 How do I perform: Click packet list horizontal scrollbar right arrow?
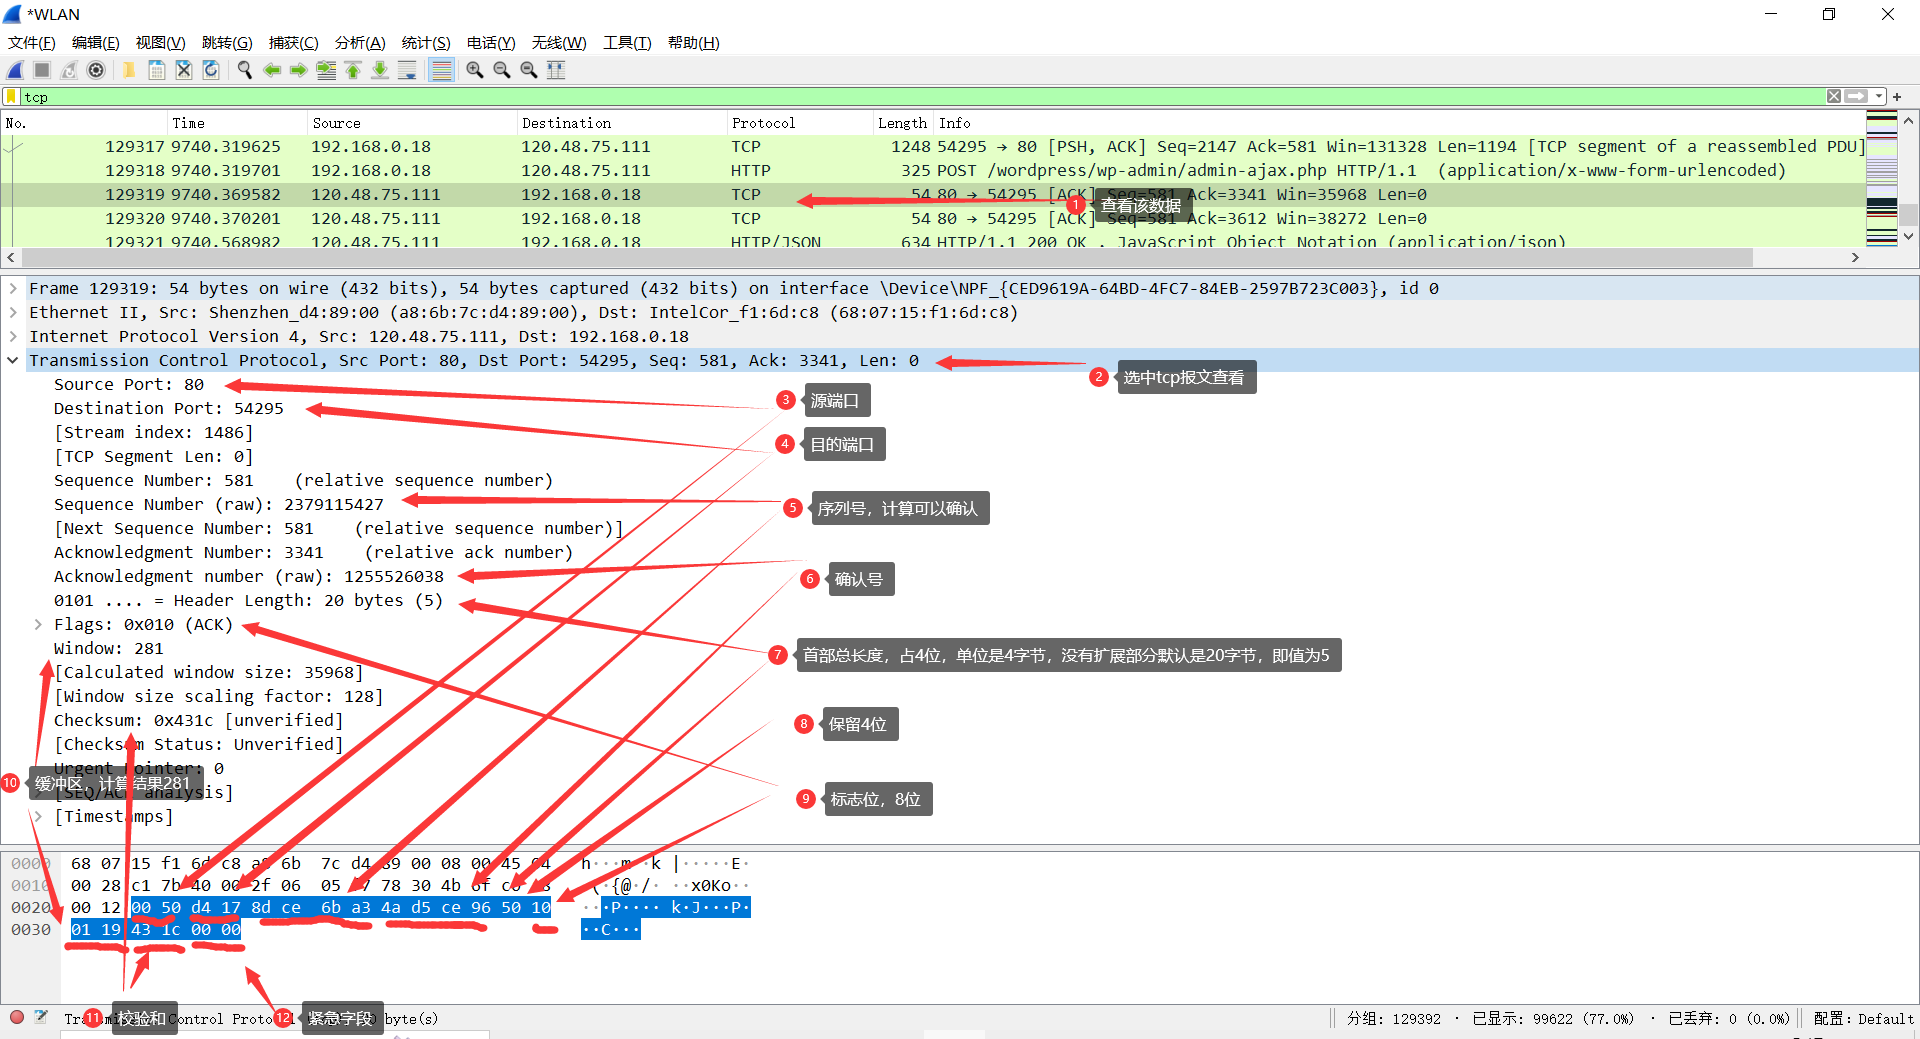point(1855,257)
